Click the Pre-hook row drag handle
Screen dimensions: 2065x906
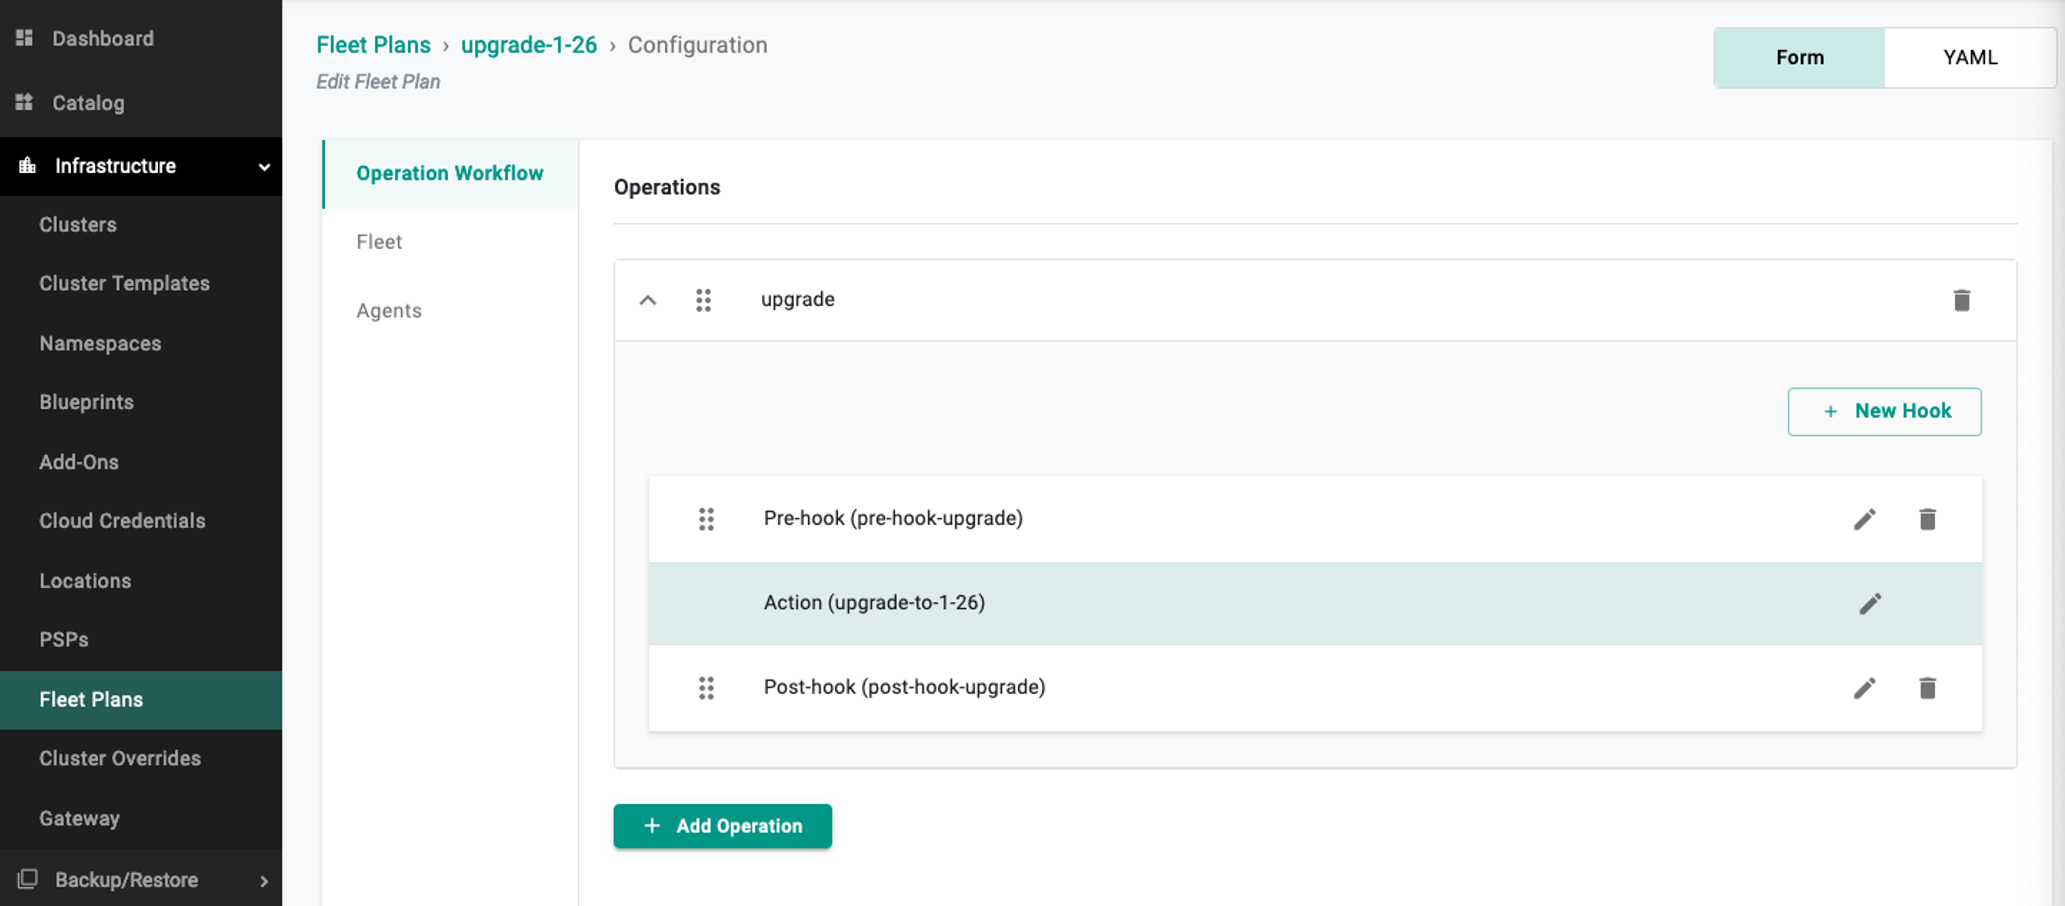pos(706,519)
